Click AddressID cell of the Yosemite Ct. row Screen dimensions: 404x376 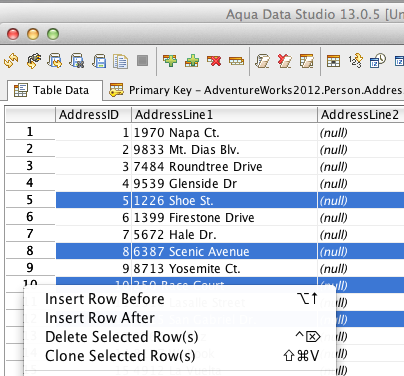(x=93, y=269)
